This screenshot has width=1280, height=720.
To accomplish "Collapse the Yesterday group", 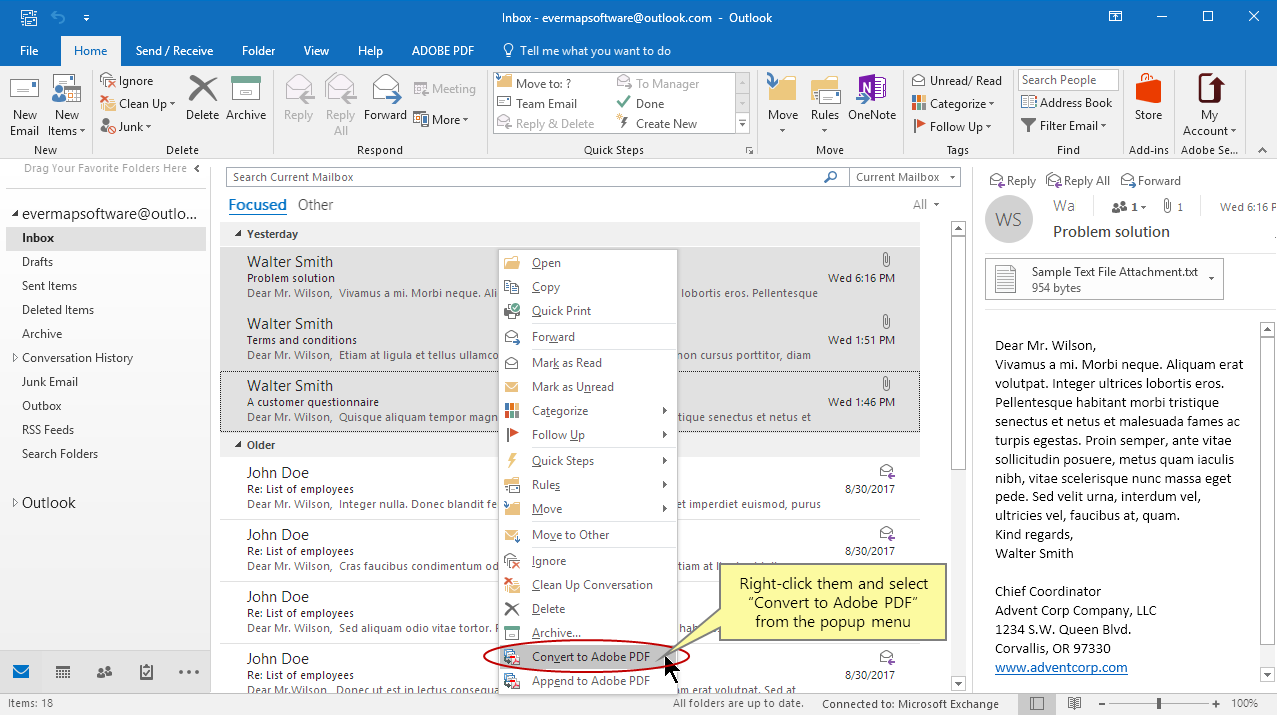I will [x=238, y=234].
